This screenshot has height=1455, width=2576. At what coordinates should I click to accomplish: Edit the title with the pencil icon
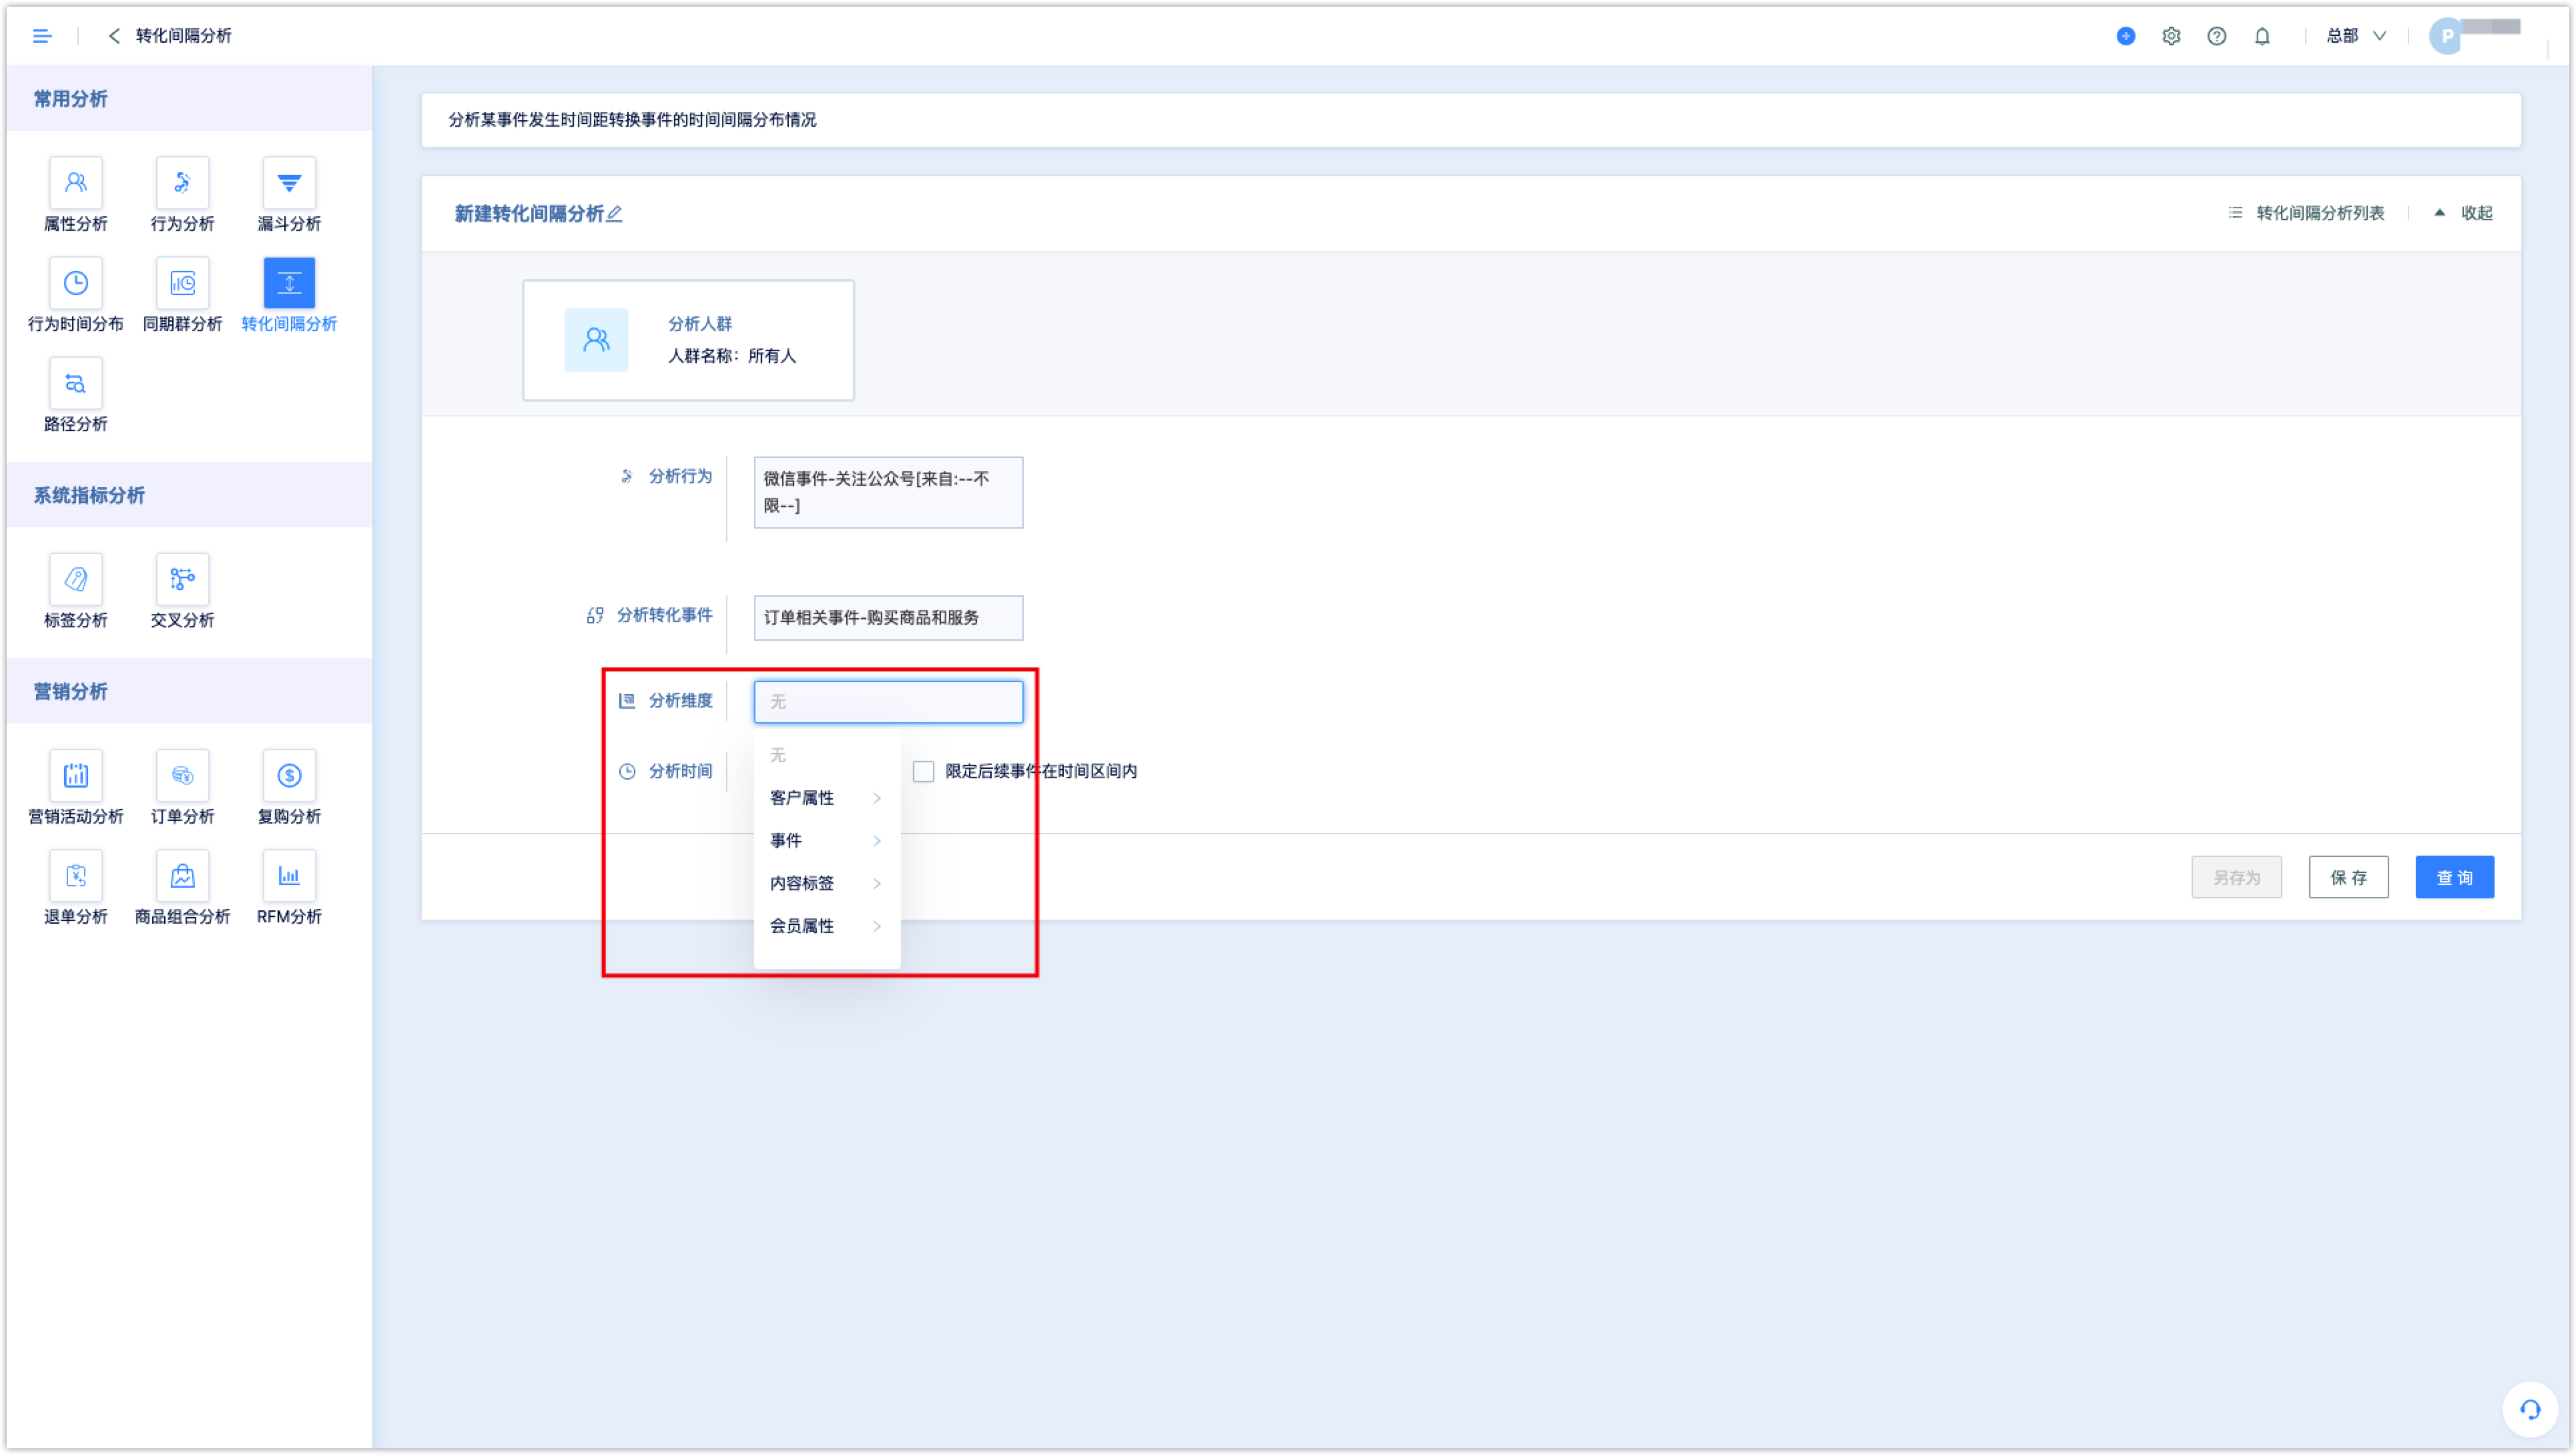click(x=615, y=213)
